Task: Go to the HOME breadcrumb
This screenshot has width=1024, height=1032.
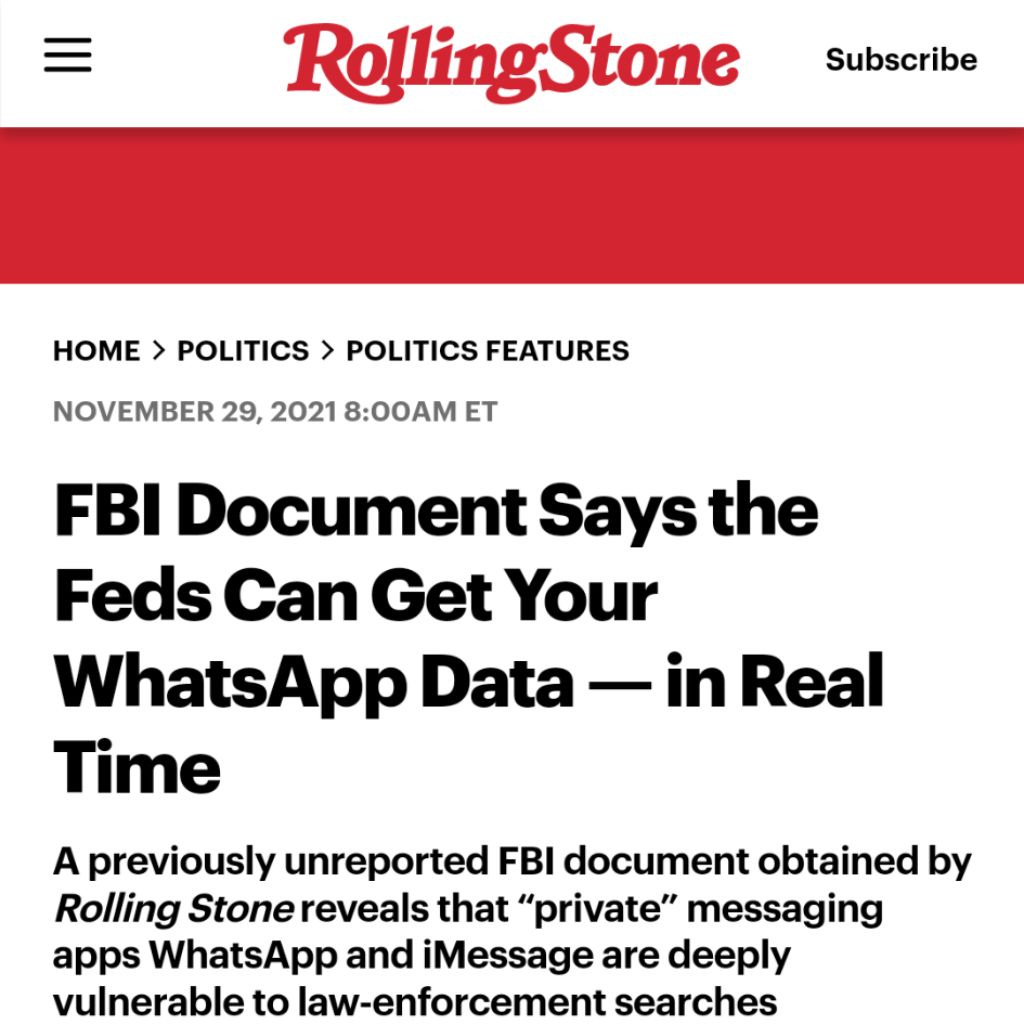Action: click(96, 351)
